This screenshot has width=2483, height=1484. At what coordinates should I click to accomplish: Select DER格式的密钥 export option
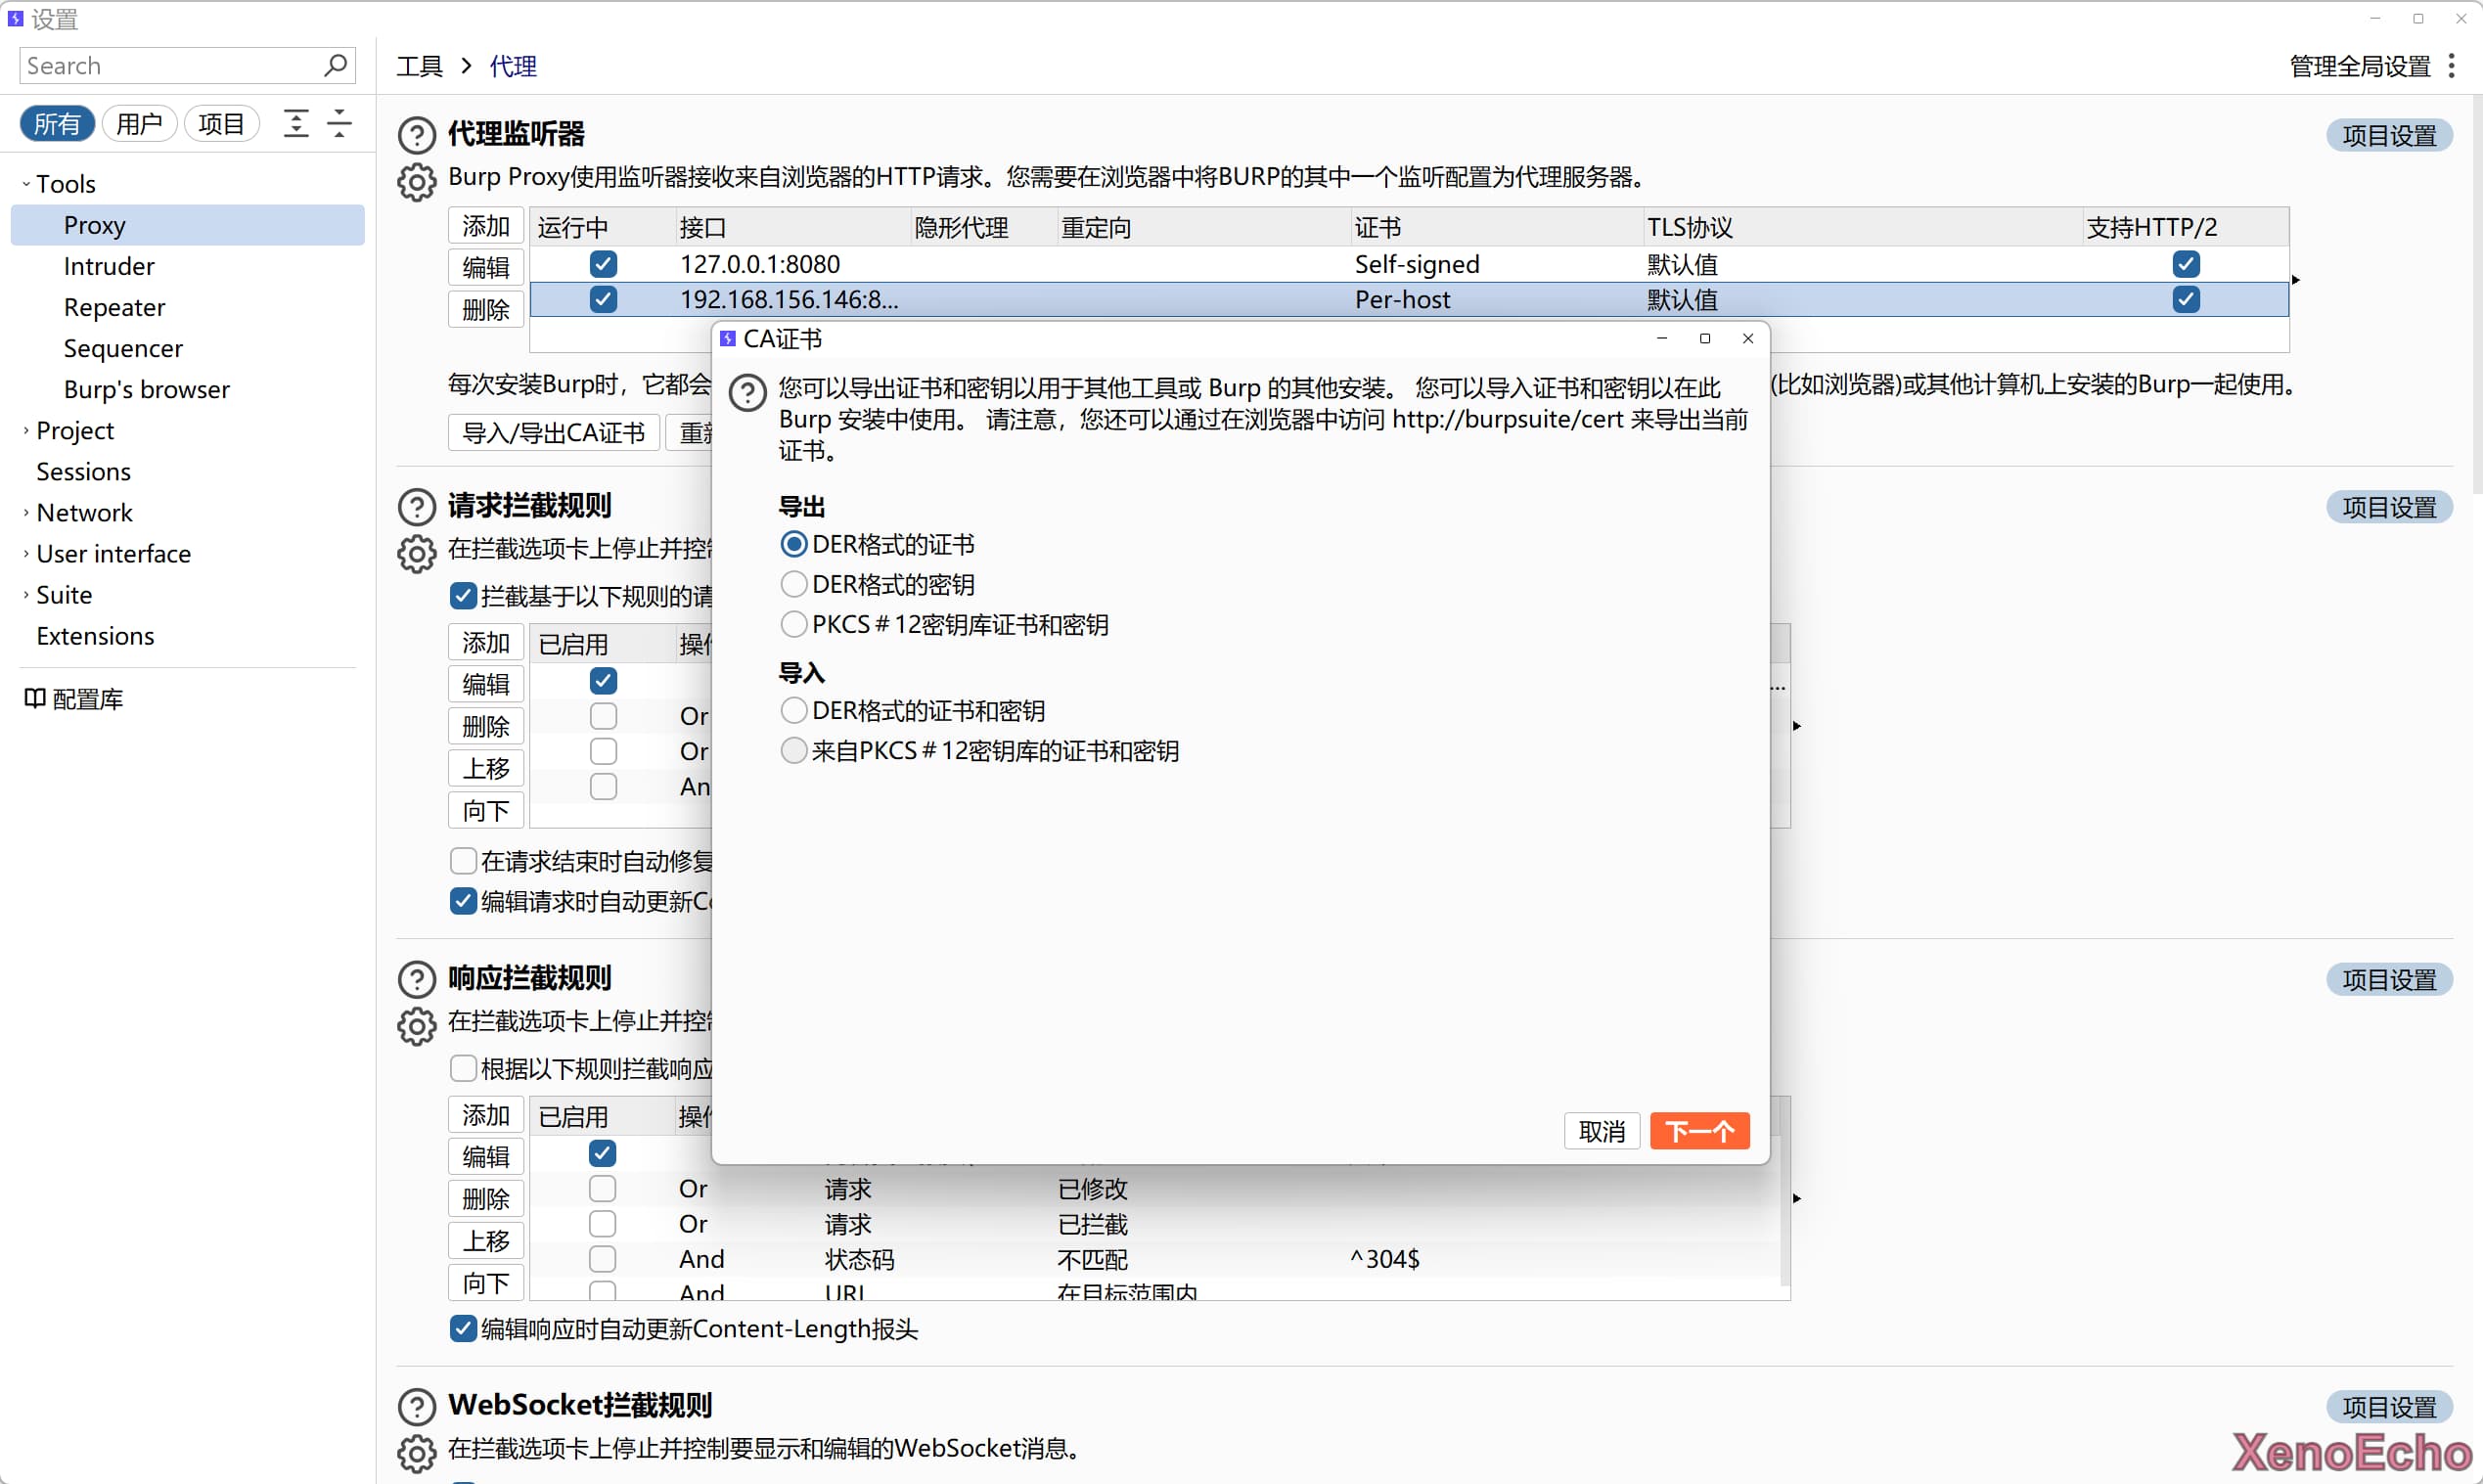click(793, 584)
